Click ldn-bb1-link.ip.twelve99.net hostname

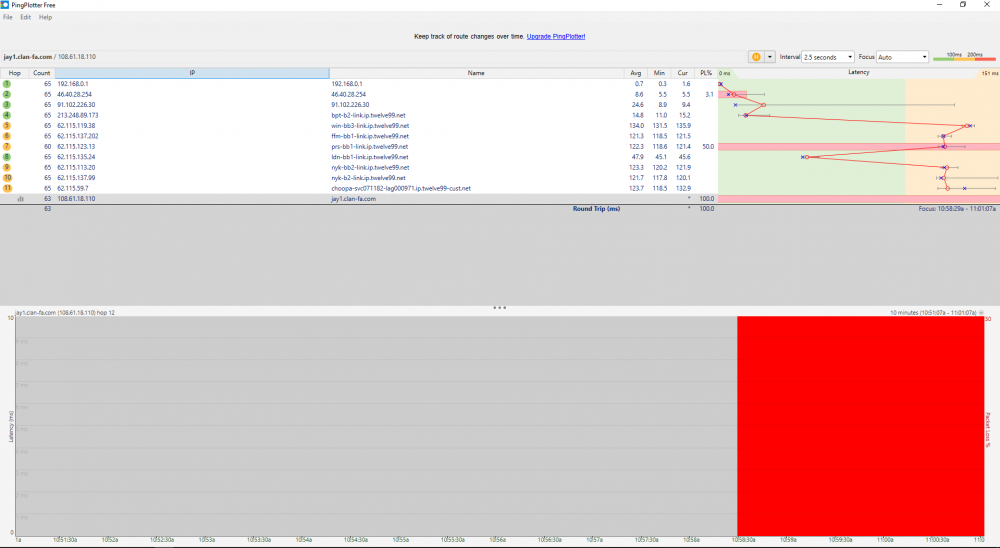click(x=370, y=157)
